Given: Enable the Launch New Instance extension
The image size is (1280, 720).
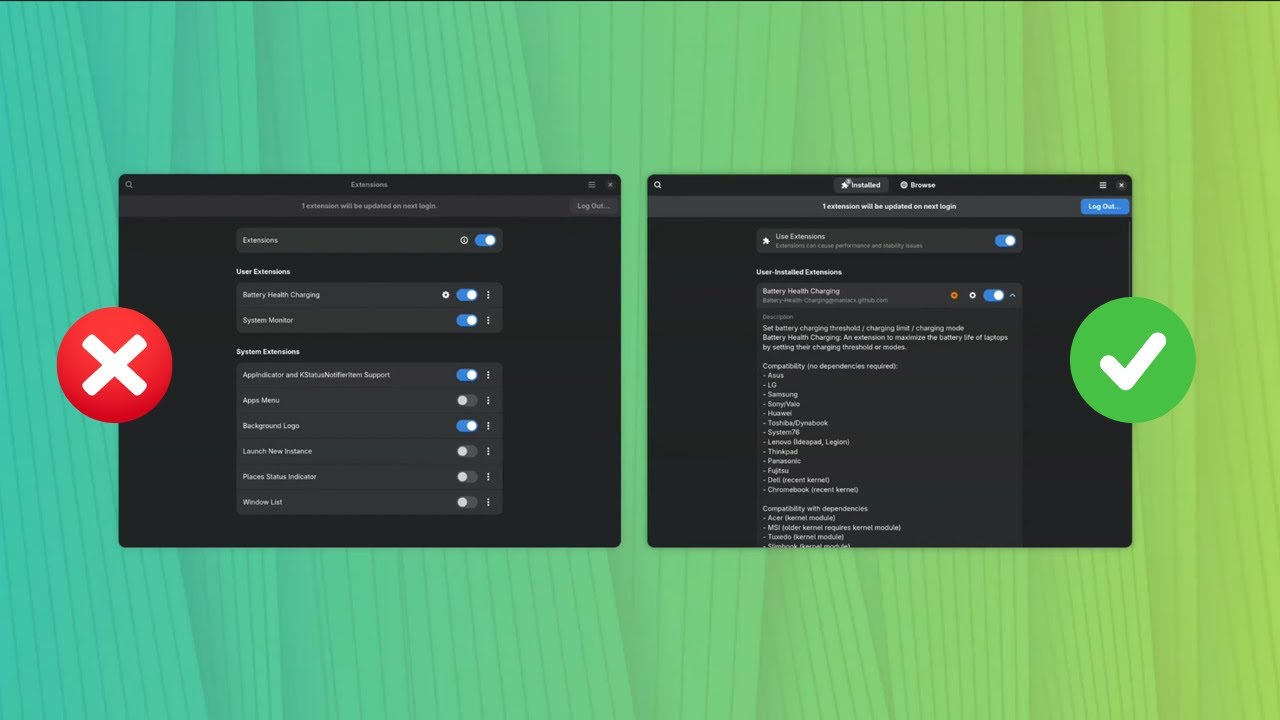Looking at the screenshot, I should (x=467, y=451).
